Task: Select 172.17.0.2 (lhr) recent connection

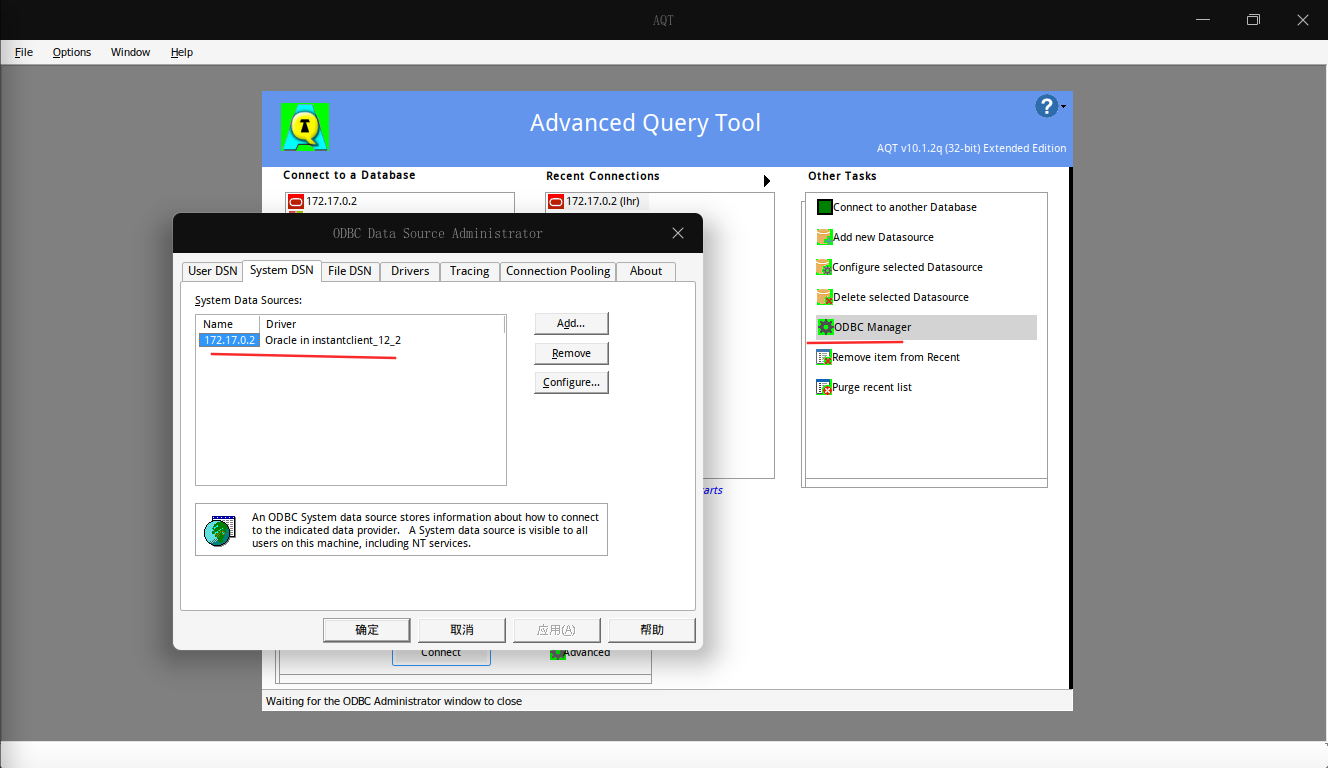Action: tap(598, 201)
